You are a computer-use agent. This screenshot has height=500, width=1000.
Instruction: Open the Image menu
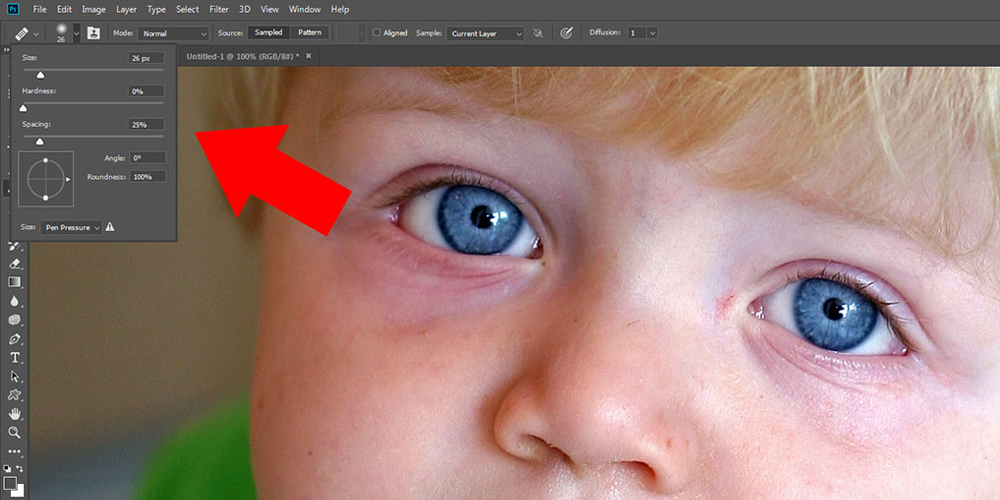pos(94,10)
